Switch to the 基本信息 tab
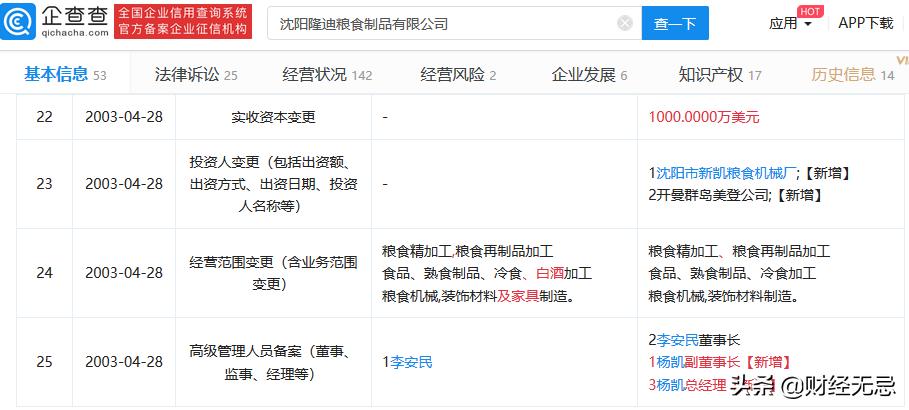Viewport: 909px width, 410px height. [x=65, y=74]
